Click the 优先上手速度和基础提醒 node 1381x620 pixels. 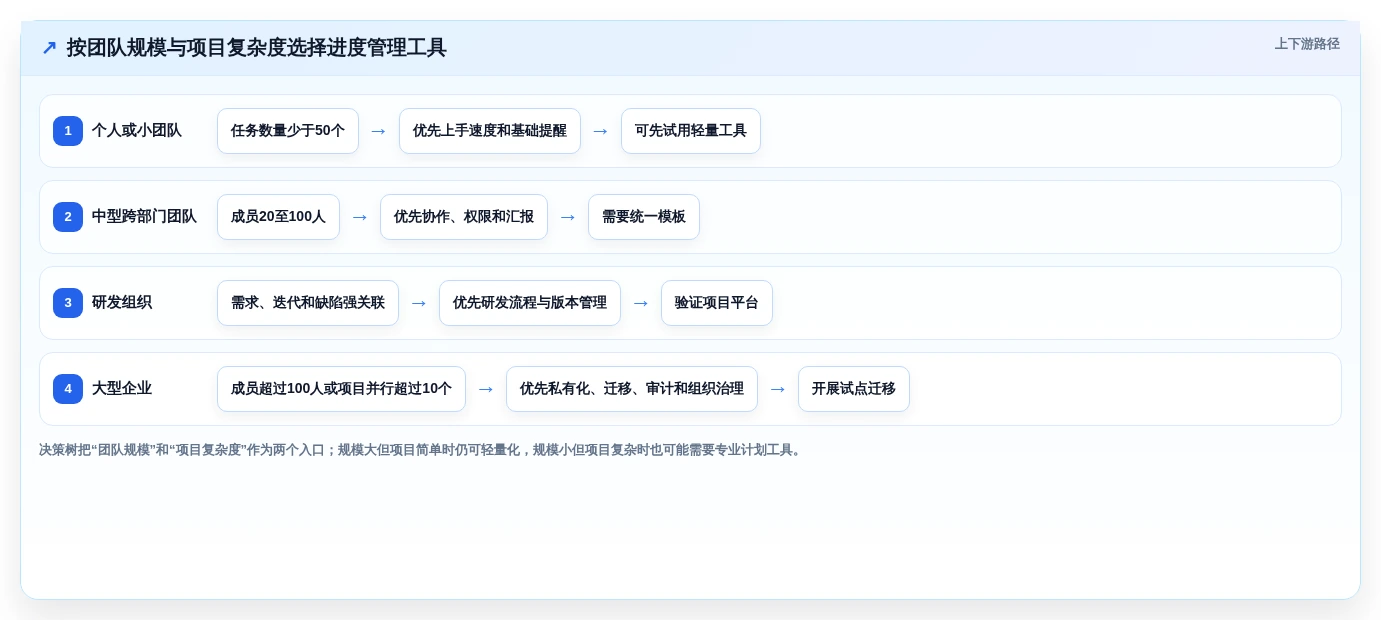point(490,131)
